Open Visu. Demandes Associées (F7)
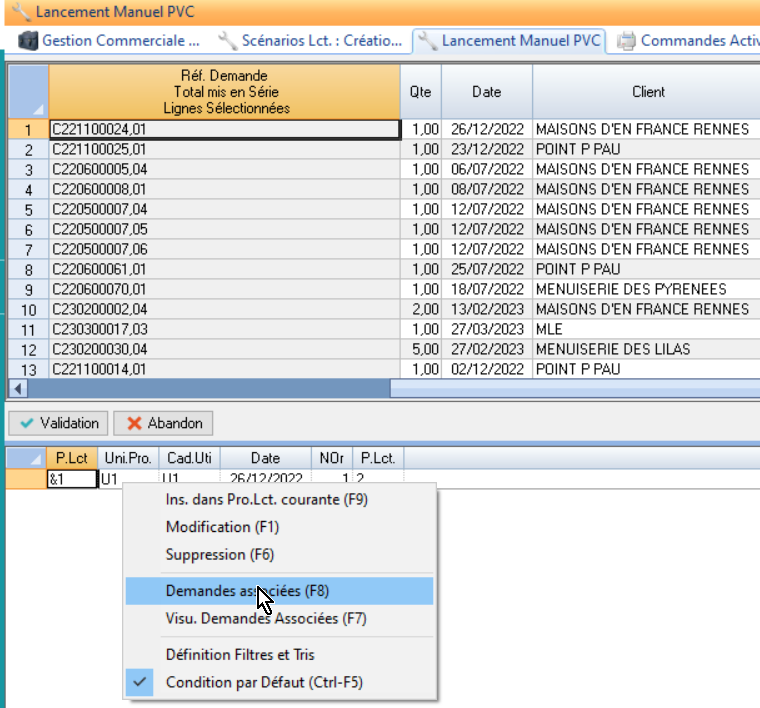 coord(265,619)
